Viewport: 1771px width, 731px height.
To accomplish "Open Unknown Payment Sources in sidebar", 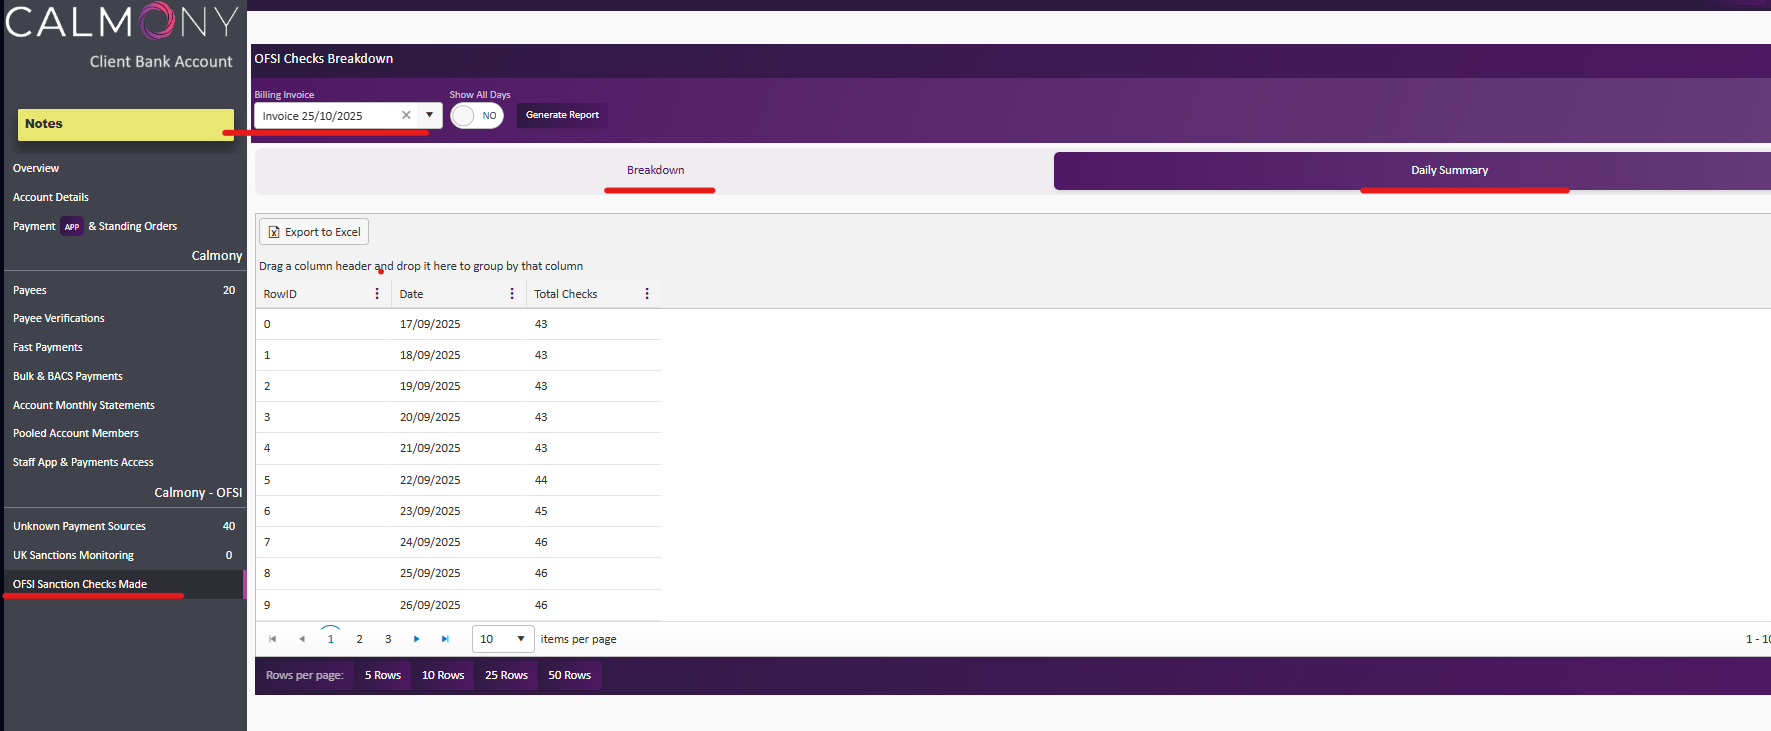I will (79, 526).
